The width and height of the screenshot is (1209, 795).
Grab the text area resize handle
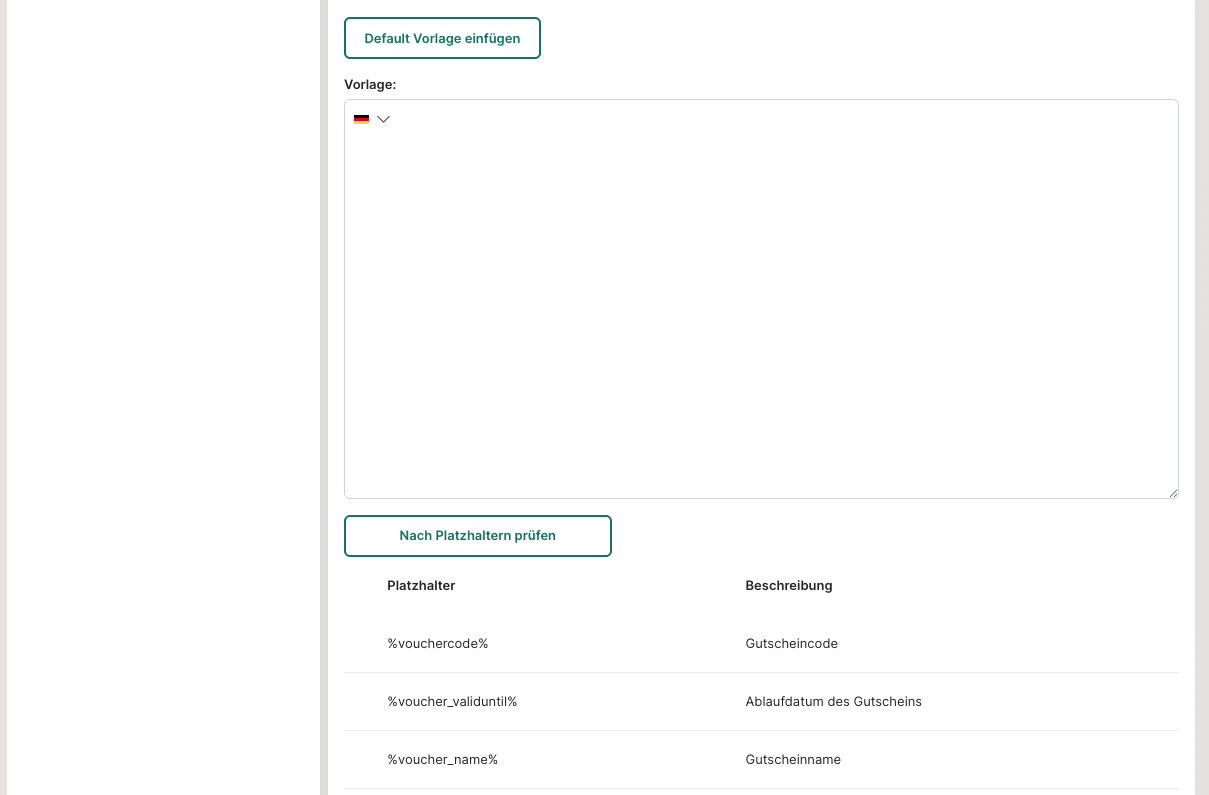coord(1173,493)
